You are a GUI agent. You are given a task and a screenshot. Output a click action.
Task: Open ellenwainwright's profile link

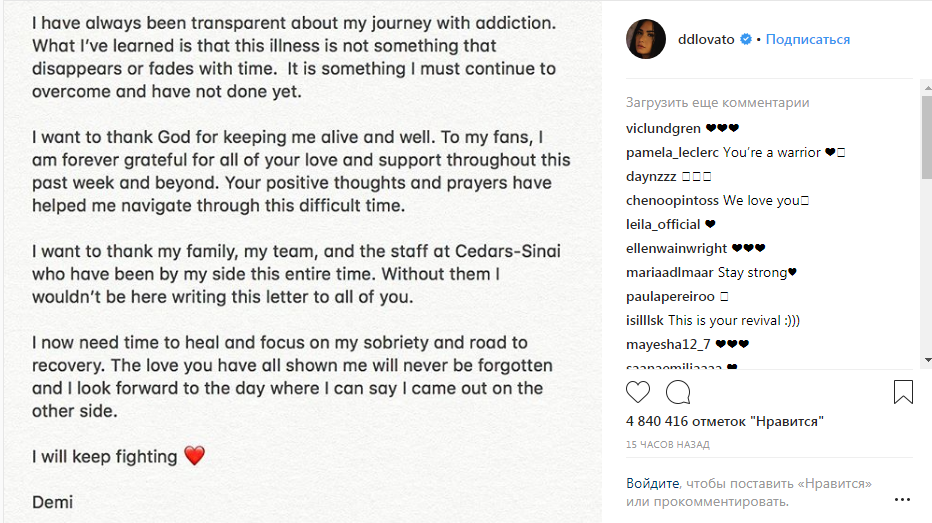click(676, 248)
